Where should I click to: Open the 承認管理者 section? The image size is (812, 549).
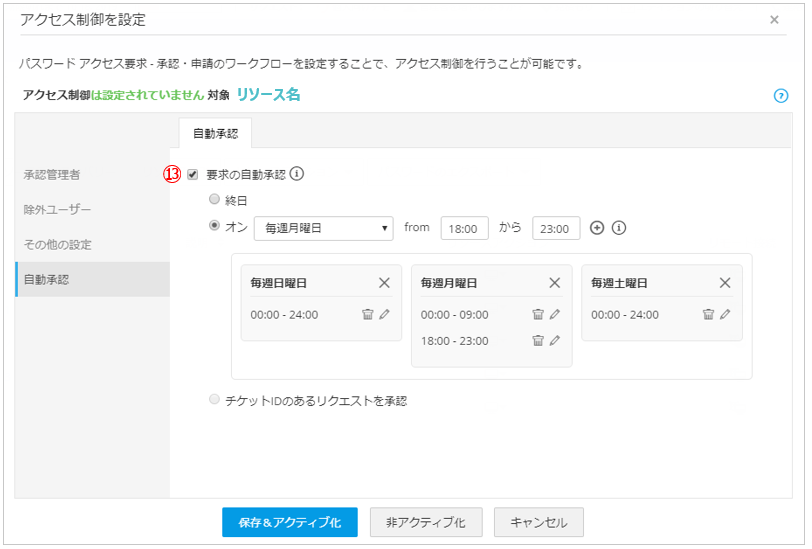tap(52, 175)
